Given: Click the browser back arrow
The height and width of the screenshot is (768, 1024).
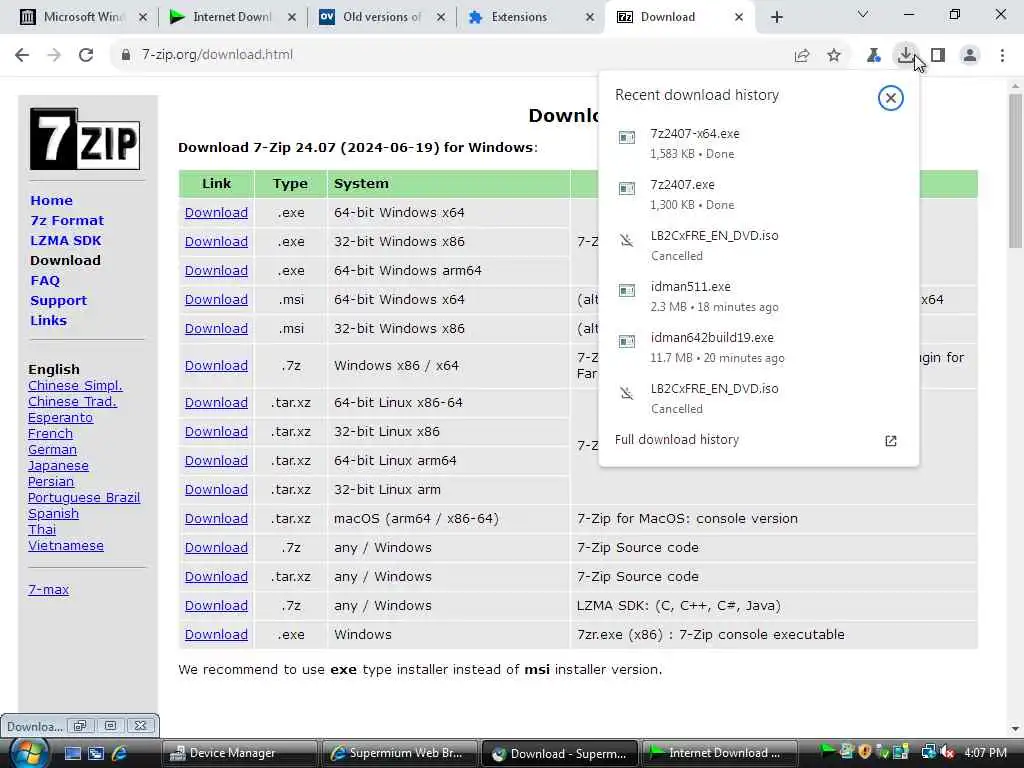Looking at the screenshot, I should (x=22, y=55).
